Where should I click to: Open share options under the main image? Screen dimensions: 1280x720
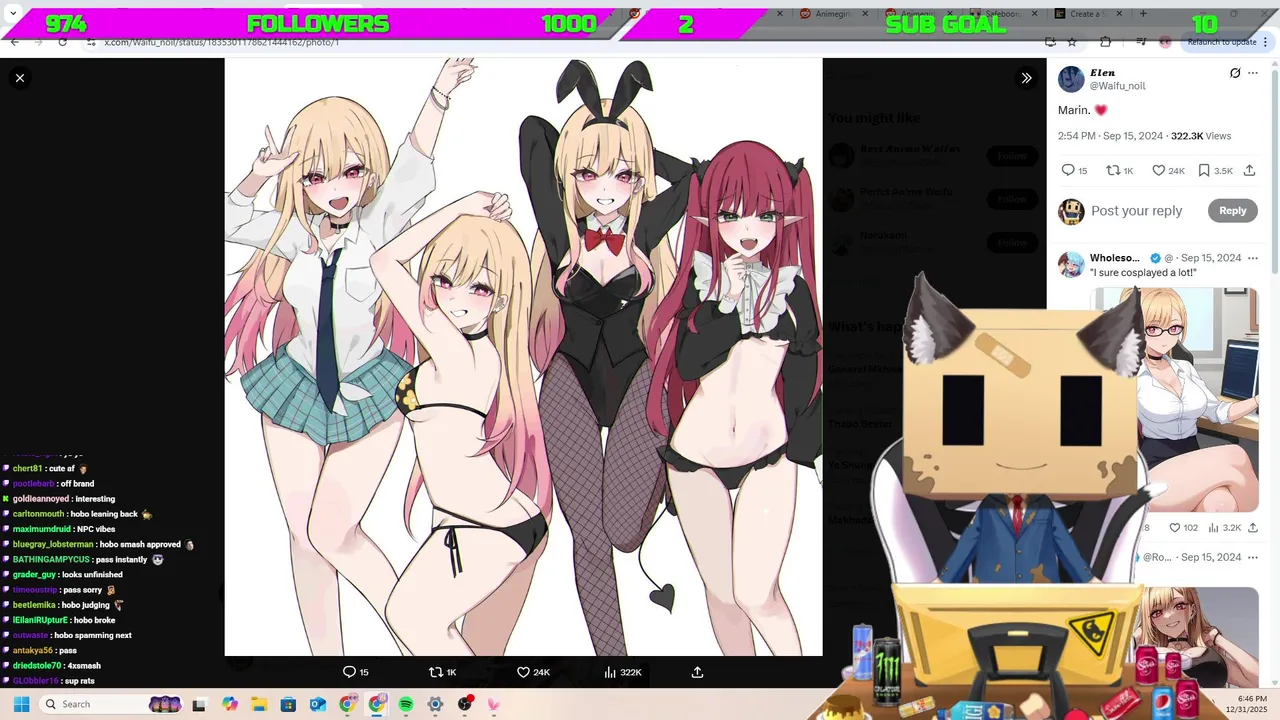click(x=698, y=672)
